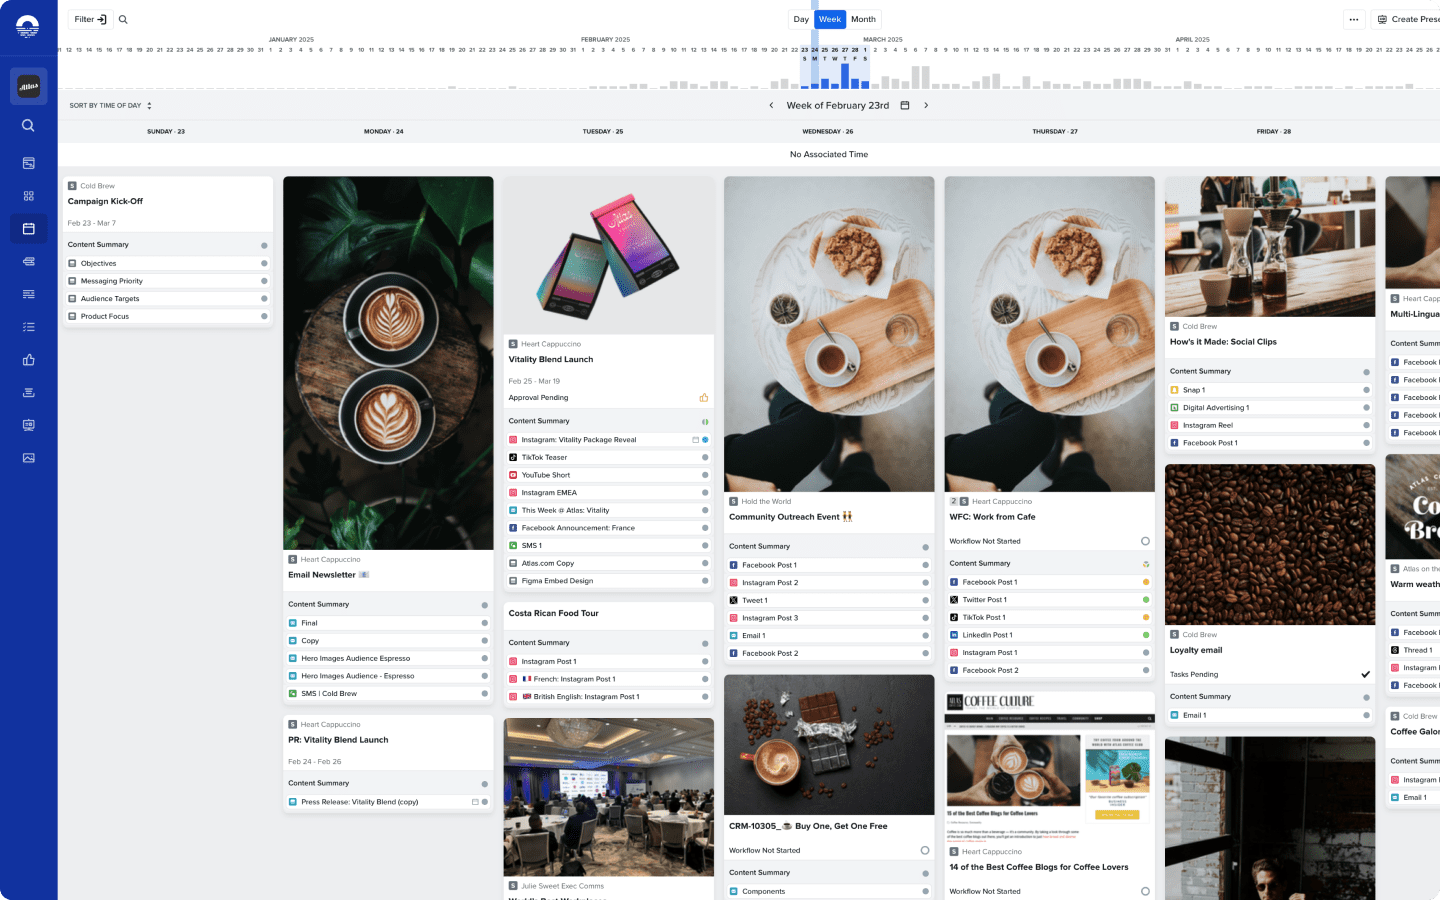Image resolution: width=1440 pixels, height=900 pixels.
Task: Collapse Content Summary on the Costa Rican Food Tour card
Action: pos(608,643)
